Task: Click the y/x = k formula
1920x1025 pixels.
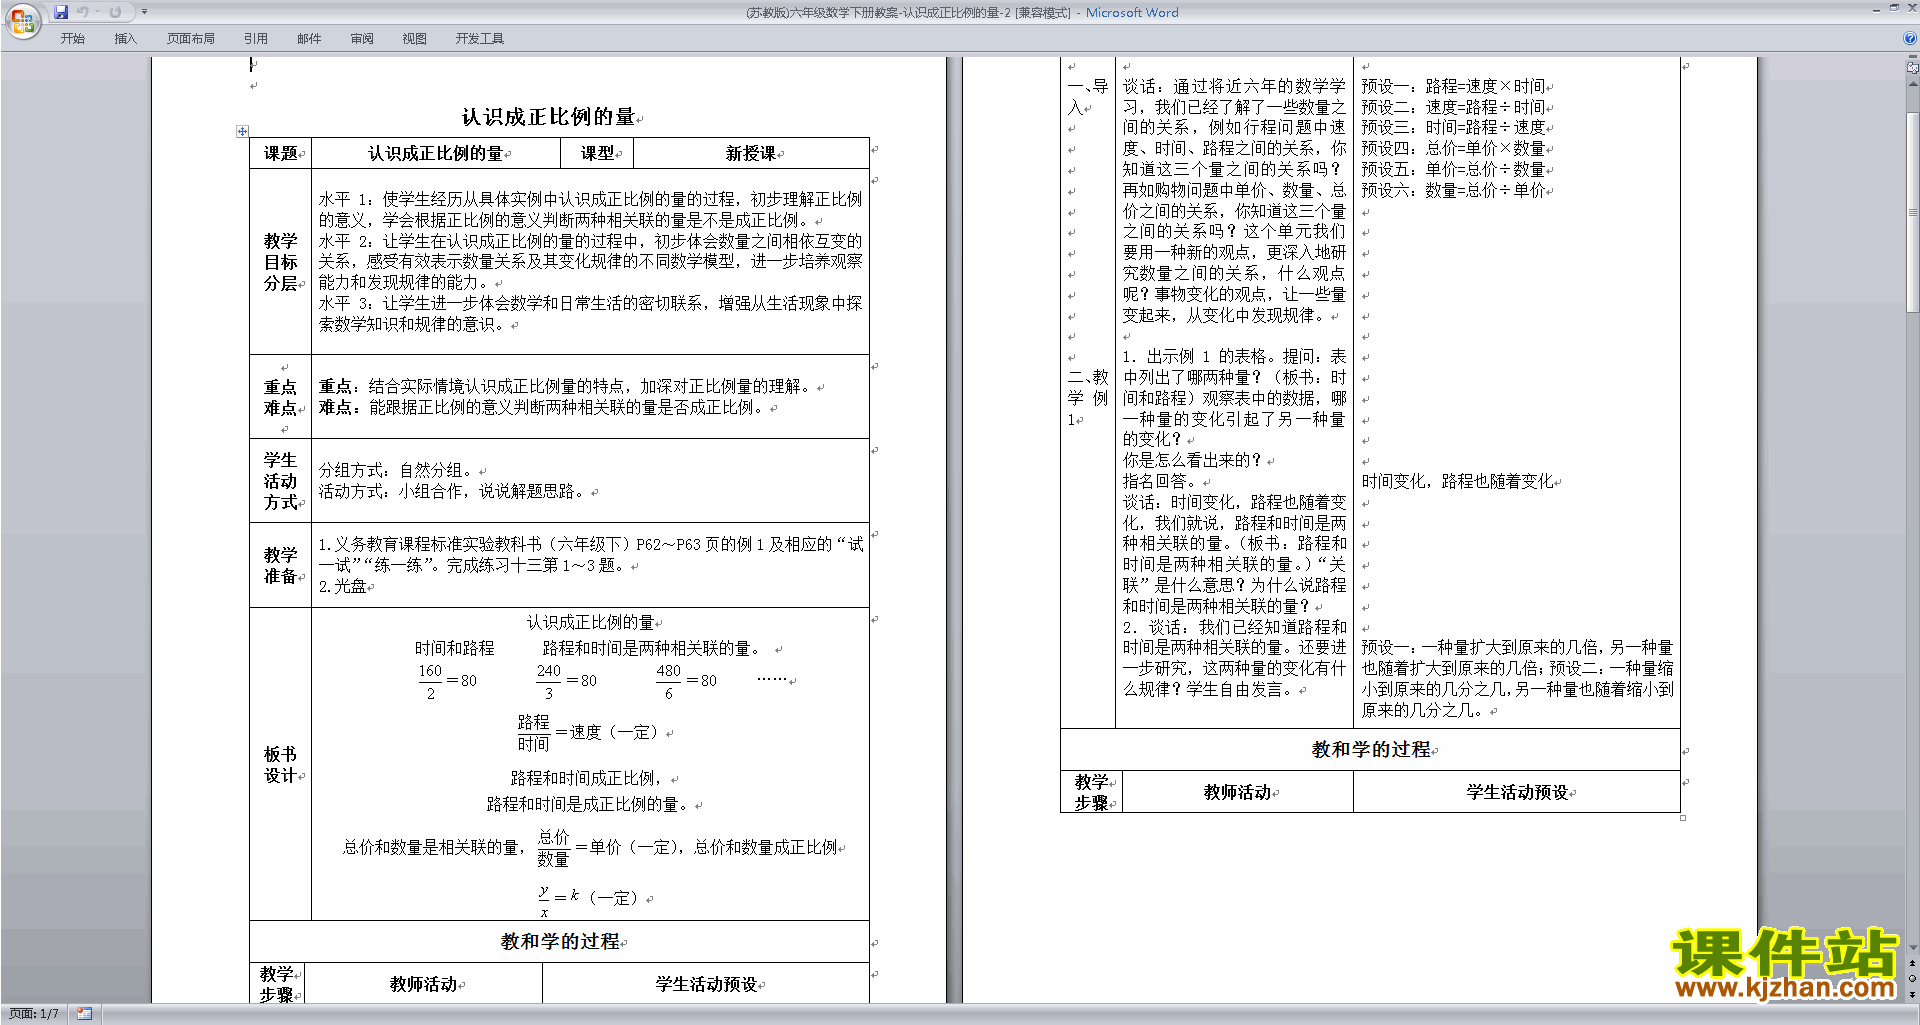Action: tap(587, 899)
